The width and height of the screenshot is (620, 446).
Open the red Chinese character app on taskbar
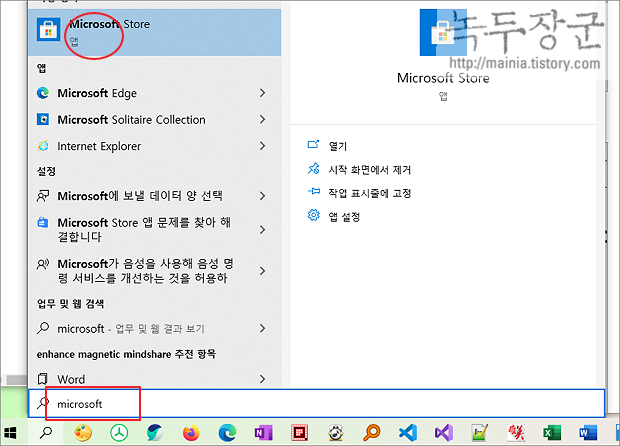[x=516, y=433]
